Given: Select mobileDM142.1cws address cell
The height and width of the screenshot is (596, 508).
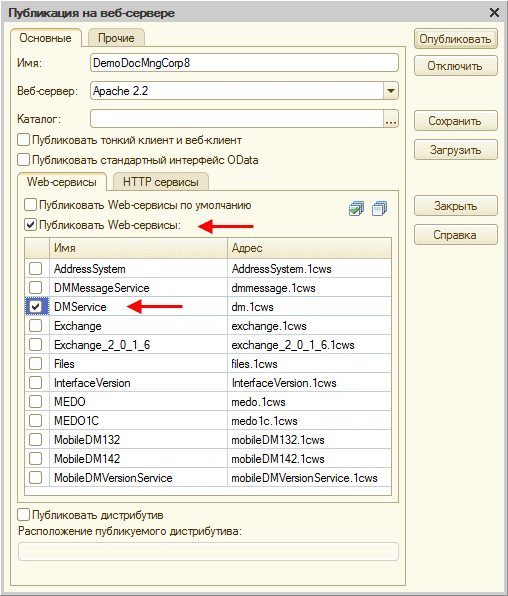Looking at the screenshot, I should coord(309,459).
